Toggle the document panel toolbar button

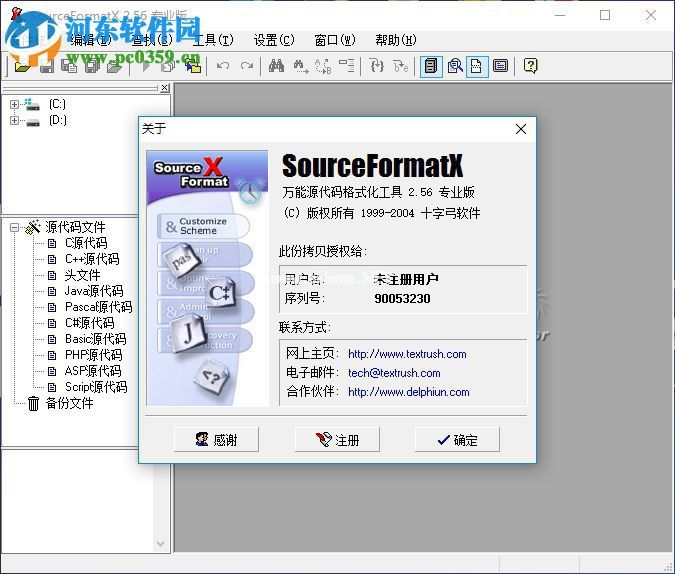pyautogui.click(x=431, y=66)
